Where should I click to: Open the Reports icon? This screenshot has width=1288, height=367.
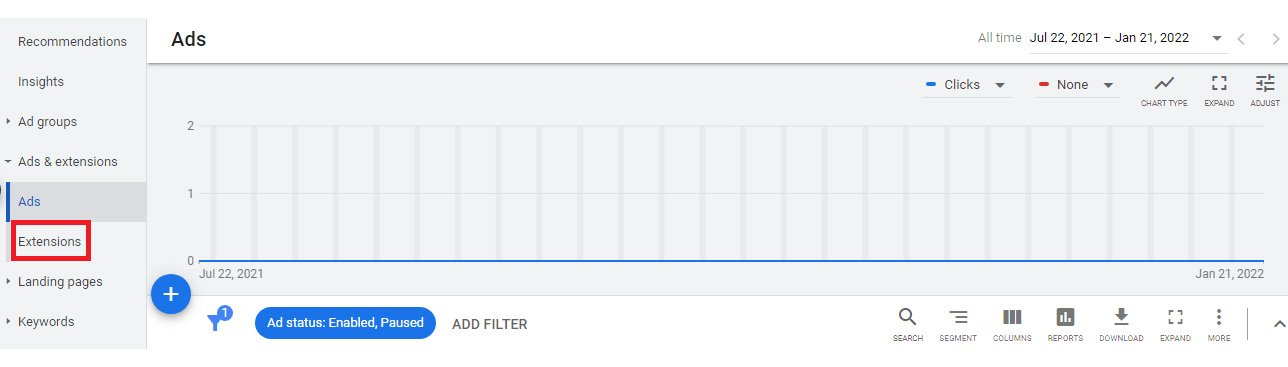coord(1065,318)
